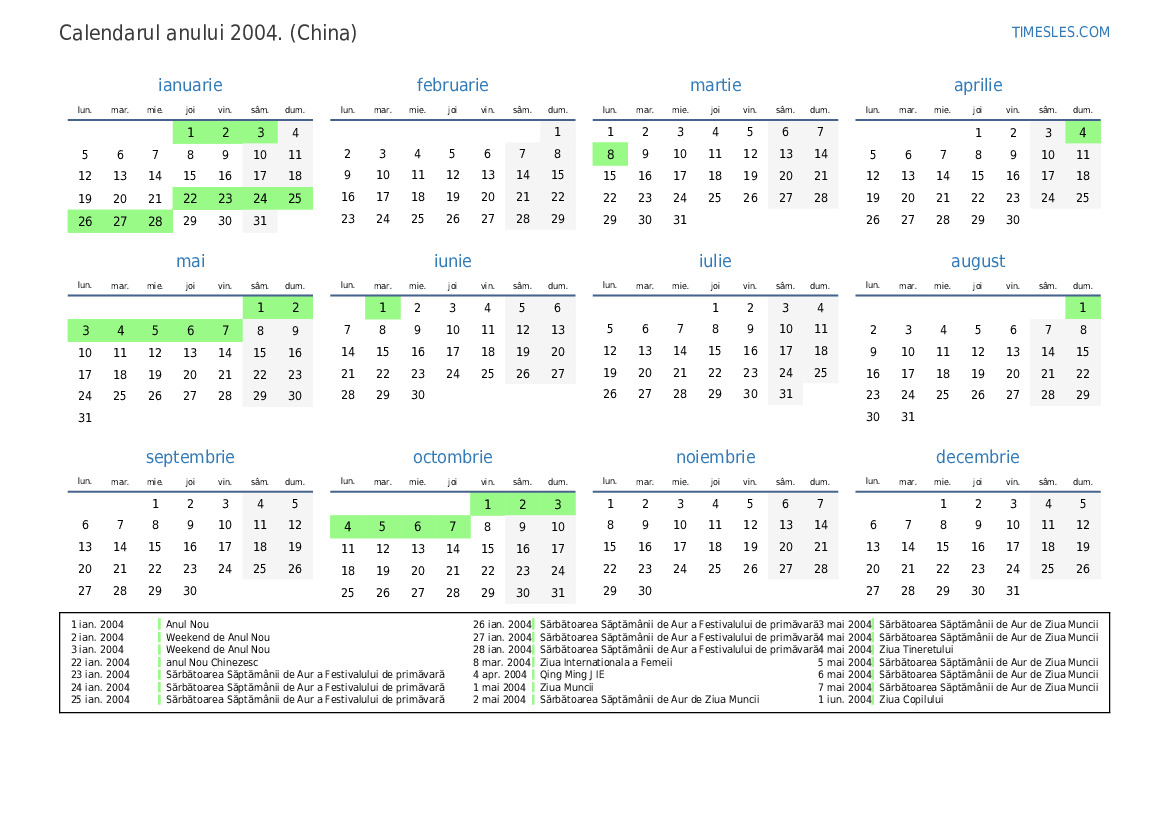Image resolution: width=1169 pixels, height=827 pixels.
Task: Click green marker beside Ziua Internationala a Femeii
Action: coord(535,662)
